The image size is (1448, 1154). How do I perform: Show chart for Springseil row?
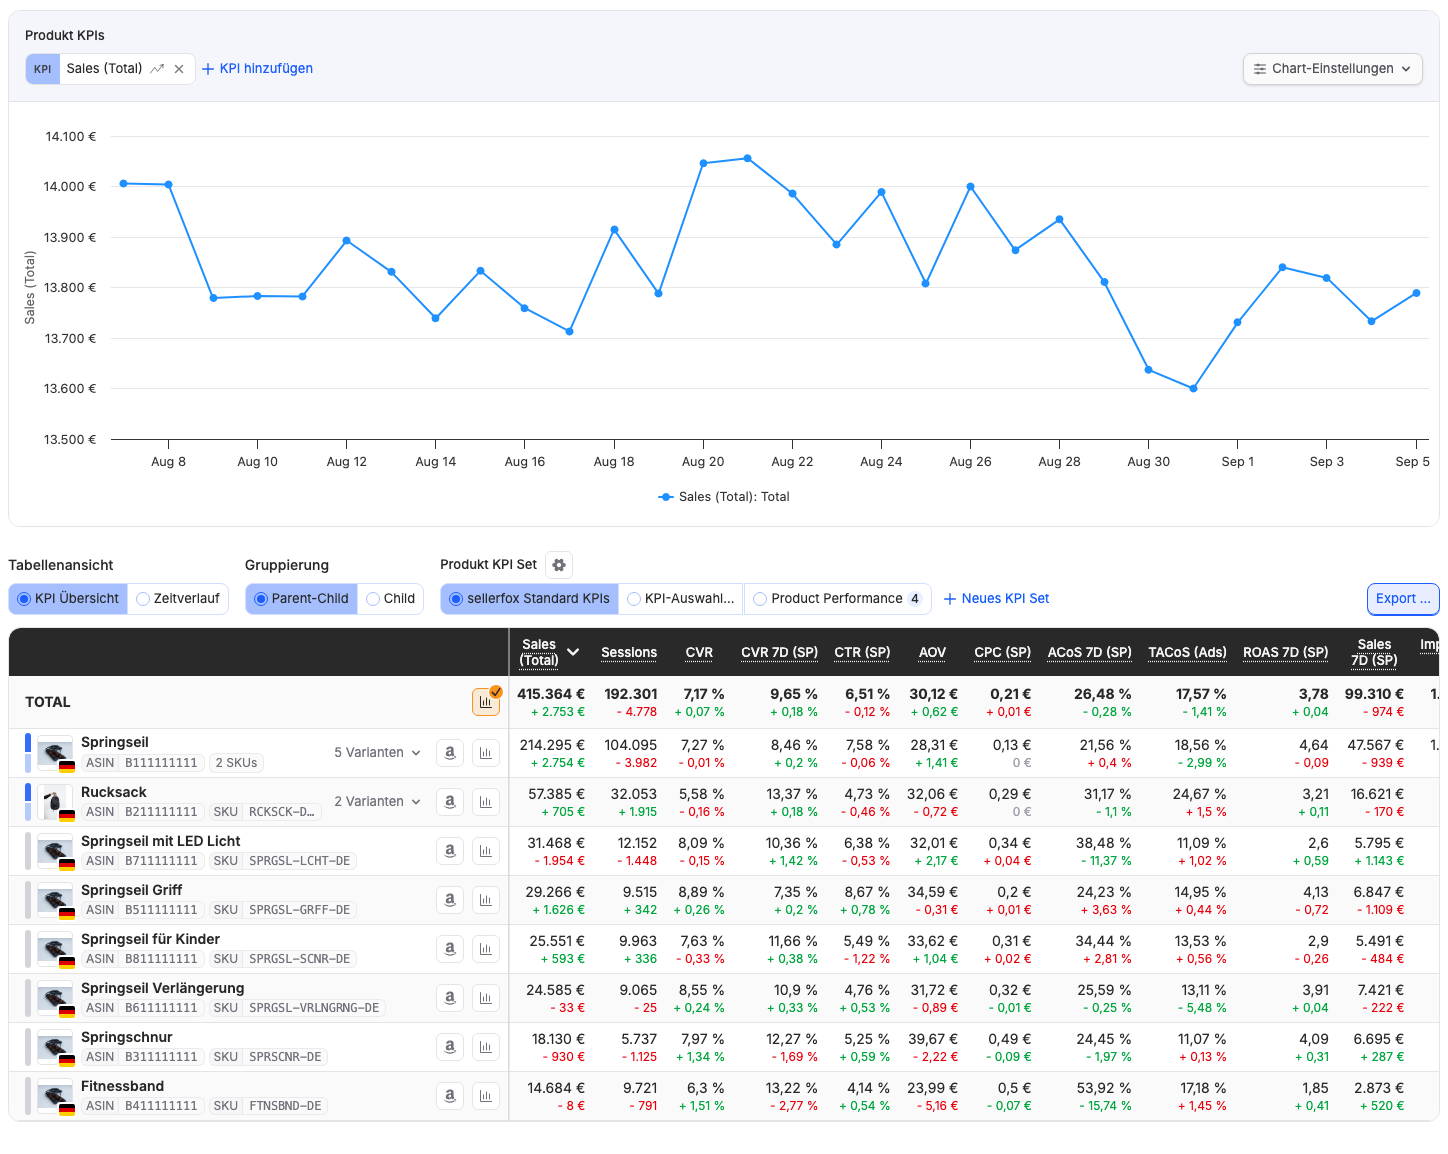pyautogui.click(x=486, y=753)
